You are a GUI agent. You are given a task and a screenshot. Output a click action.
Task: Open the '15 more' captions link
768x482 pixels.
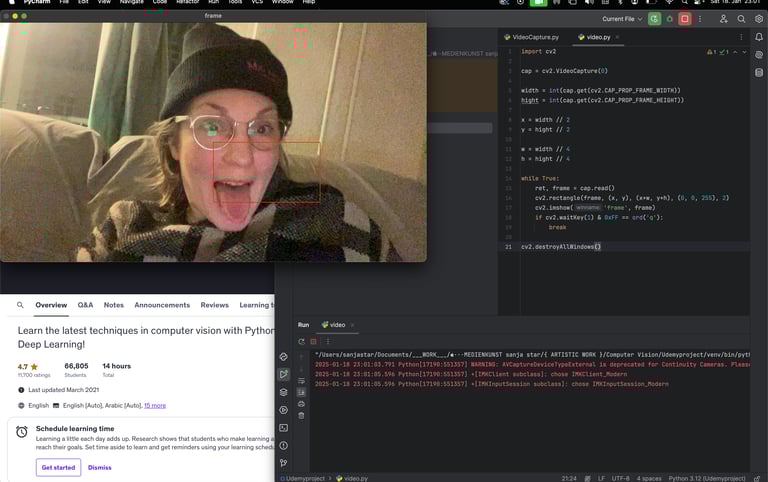[155, 406]
